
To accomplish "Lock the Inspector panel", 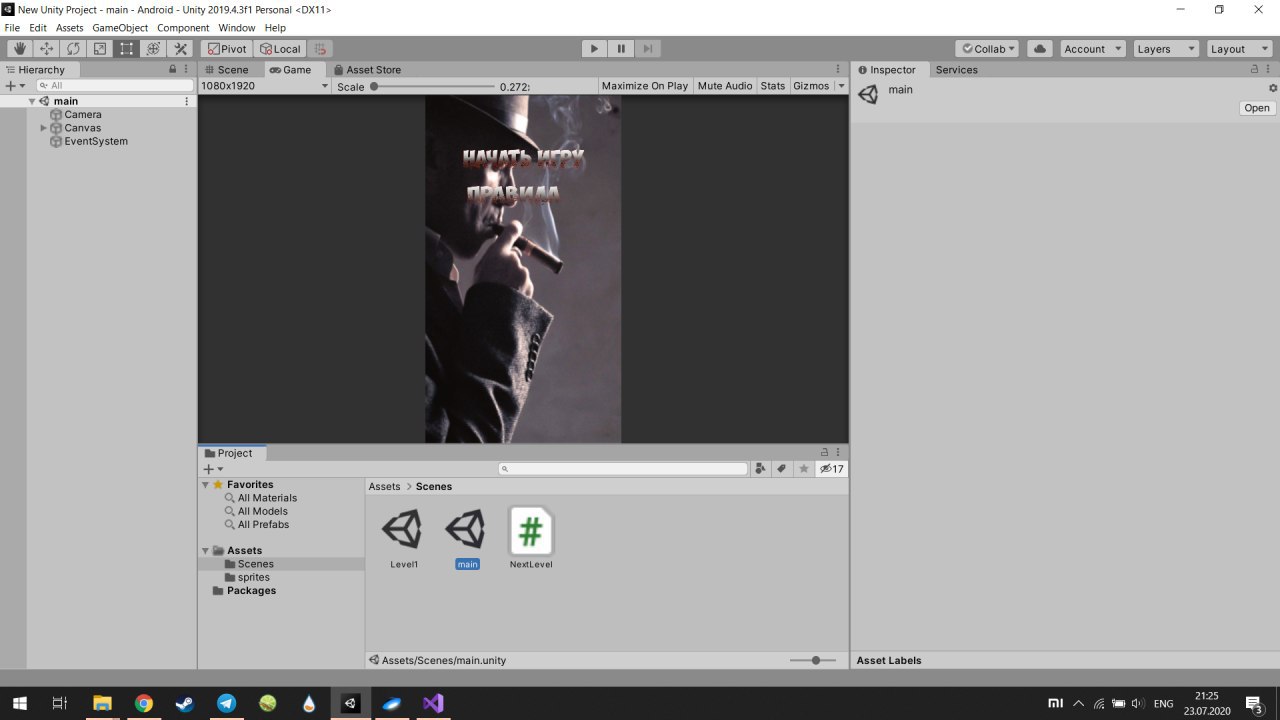I will (1254, 70).
